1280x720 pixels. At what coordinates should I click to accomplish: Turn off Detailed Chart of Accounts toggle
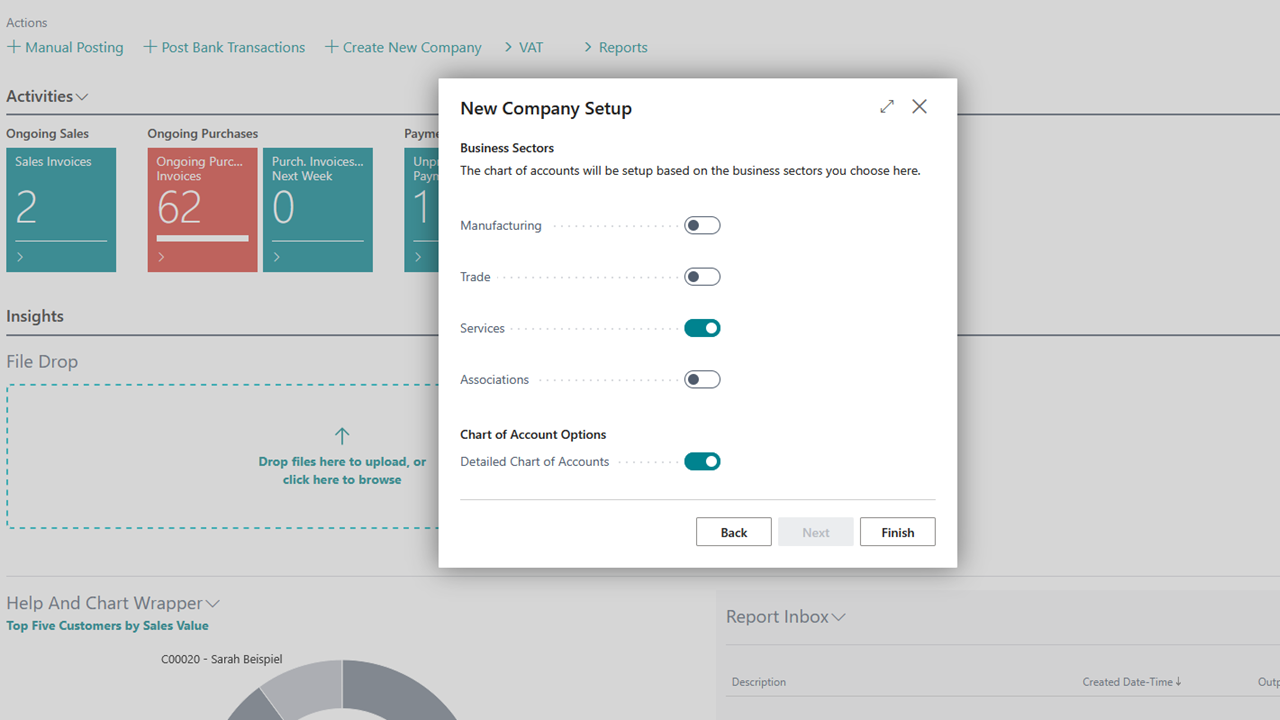[702, 461]
